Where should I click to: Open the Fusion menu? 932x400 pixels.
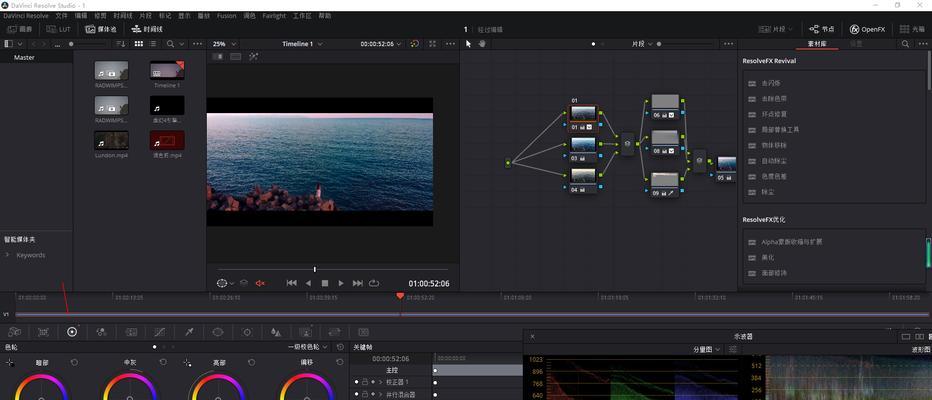coord(226,15)
